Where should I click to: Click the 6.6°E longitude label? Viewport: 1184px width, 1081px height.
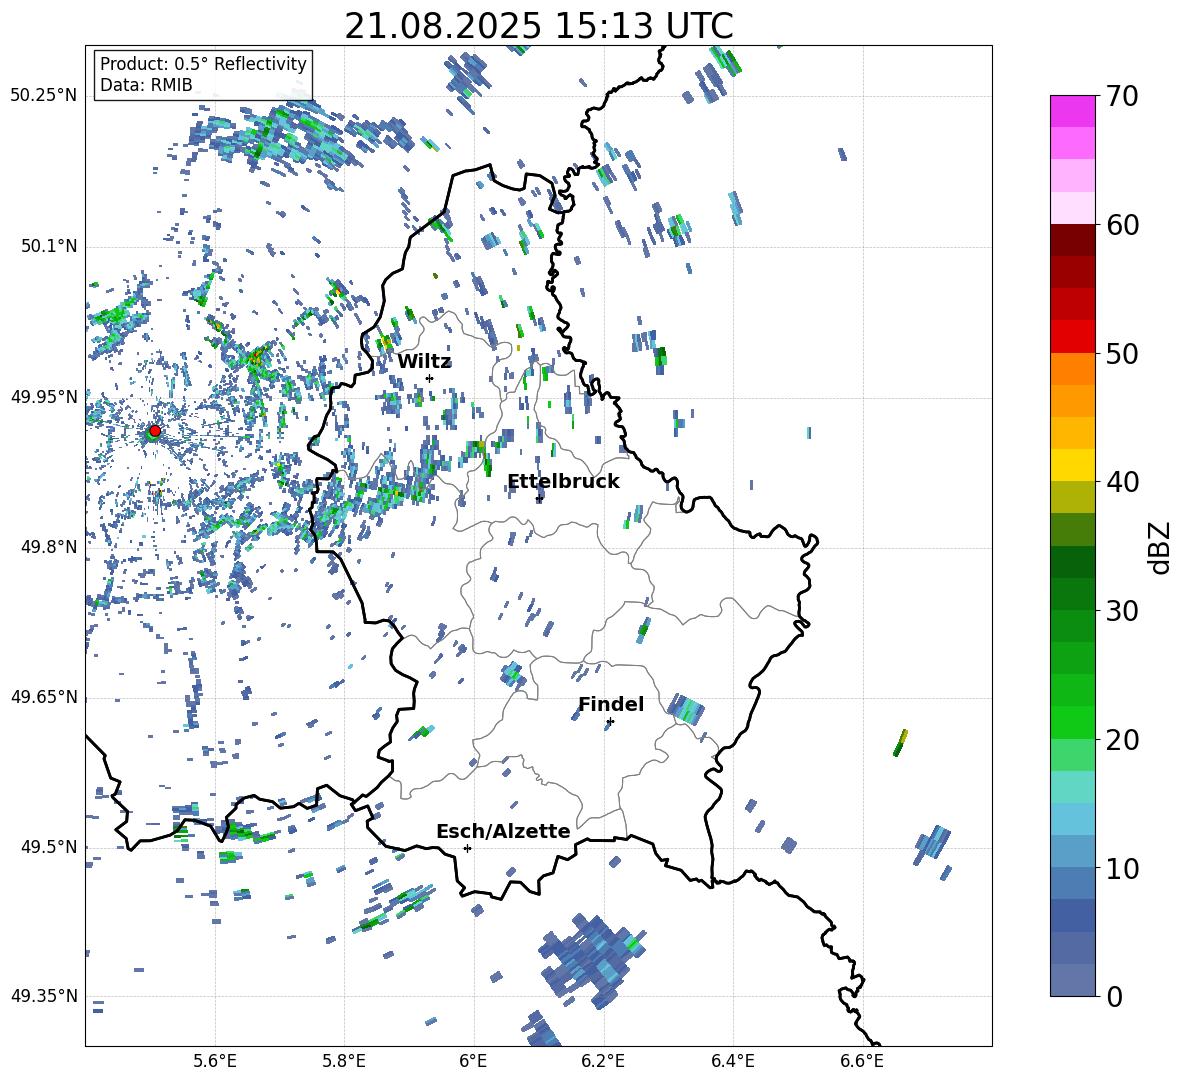[x=862, y=1061]
